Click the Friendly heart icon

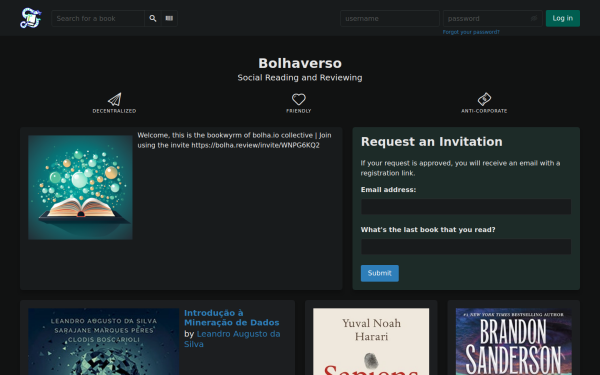[299, 99]
